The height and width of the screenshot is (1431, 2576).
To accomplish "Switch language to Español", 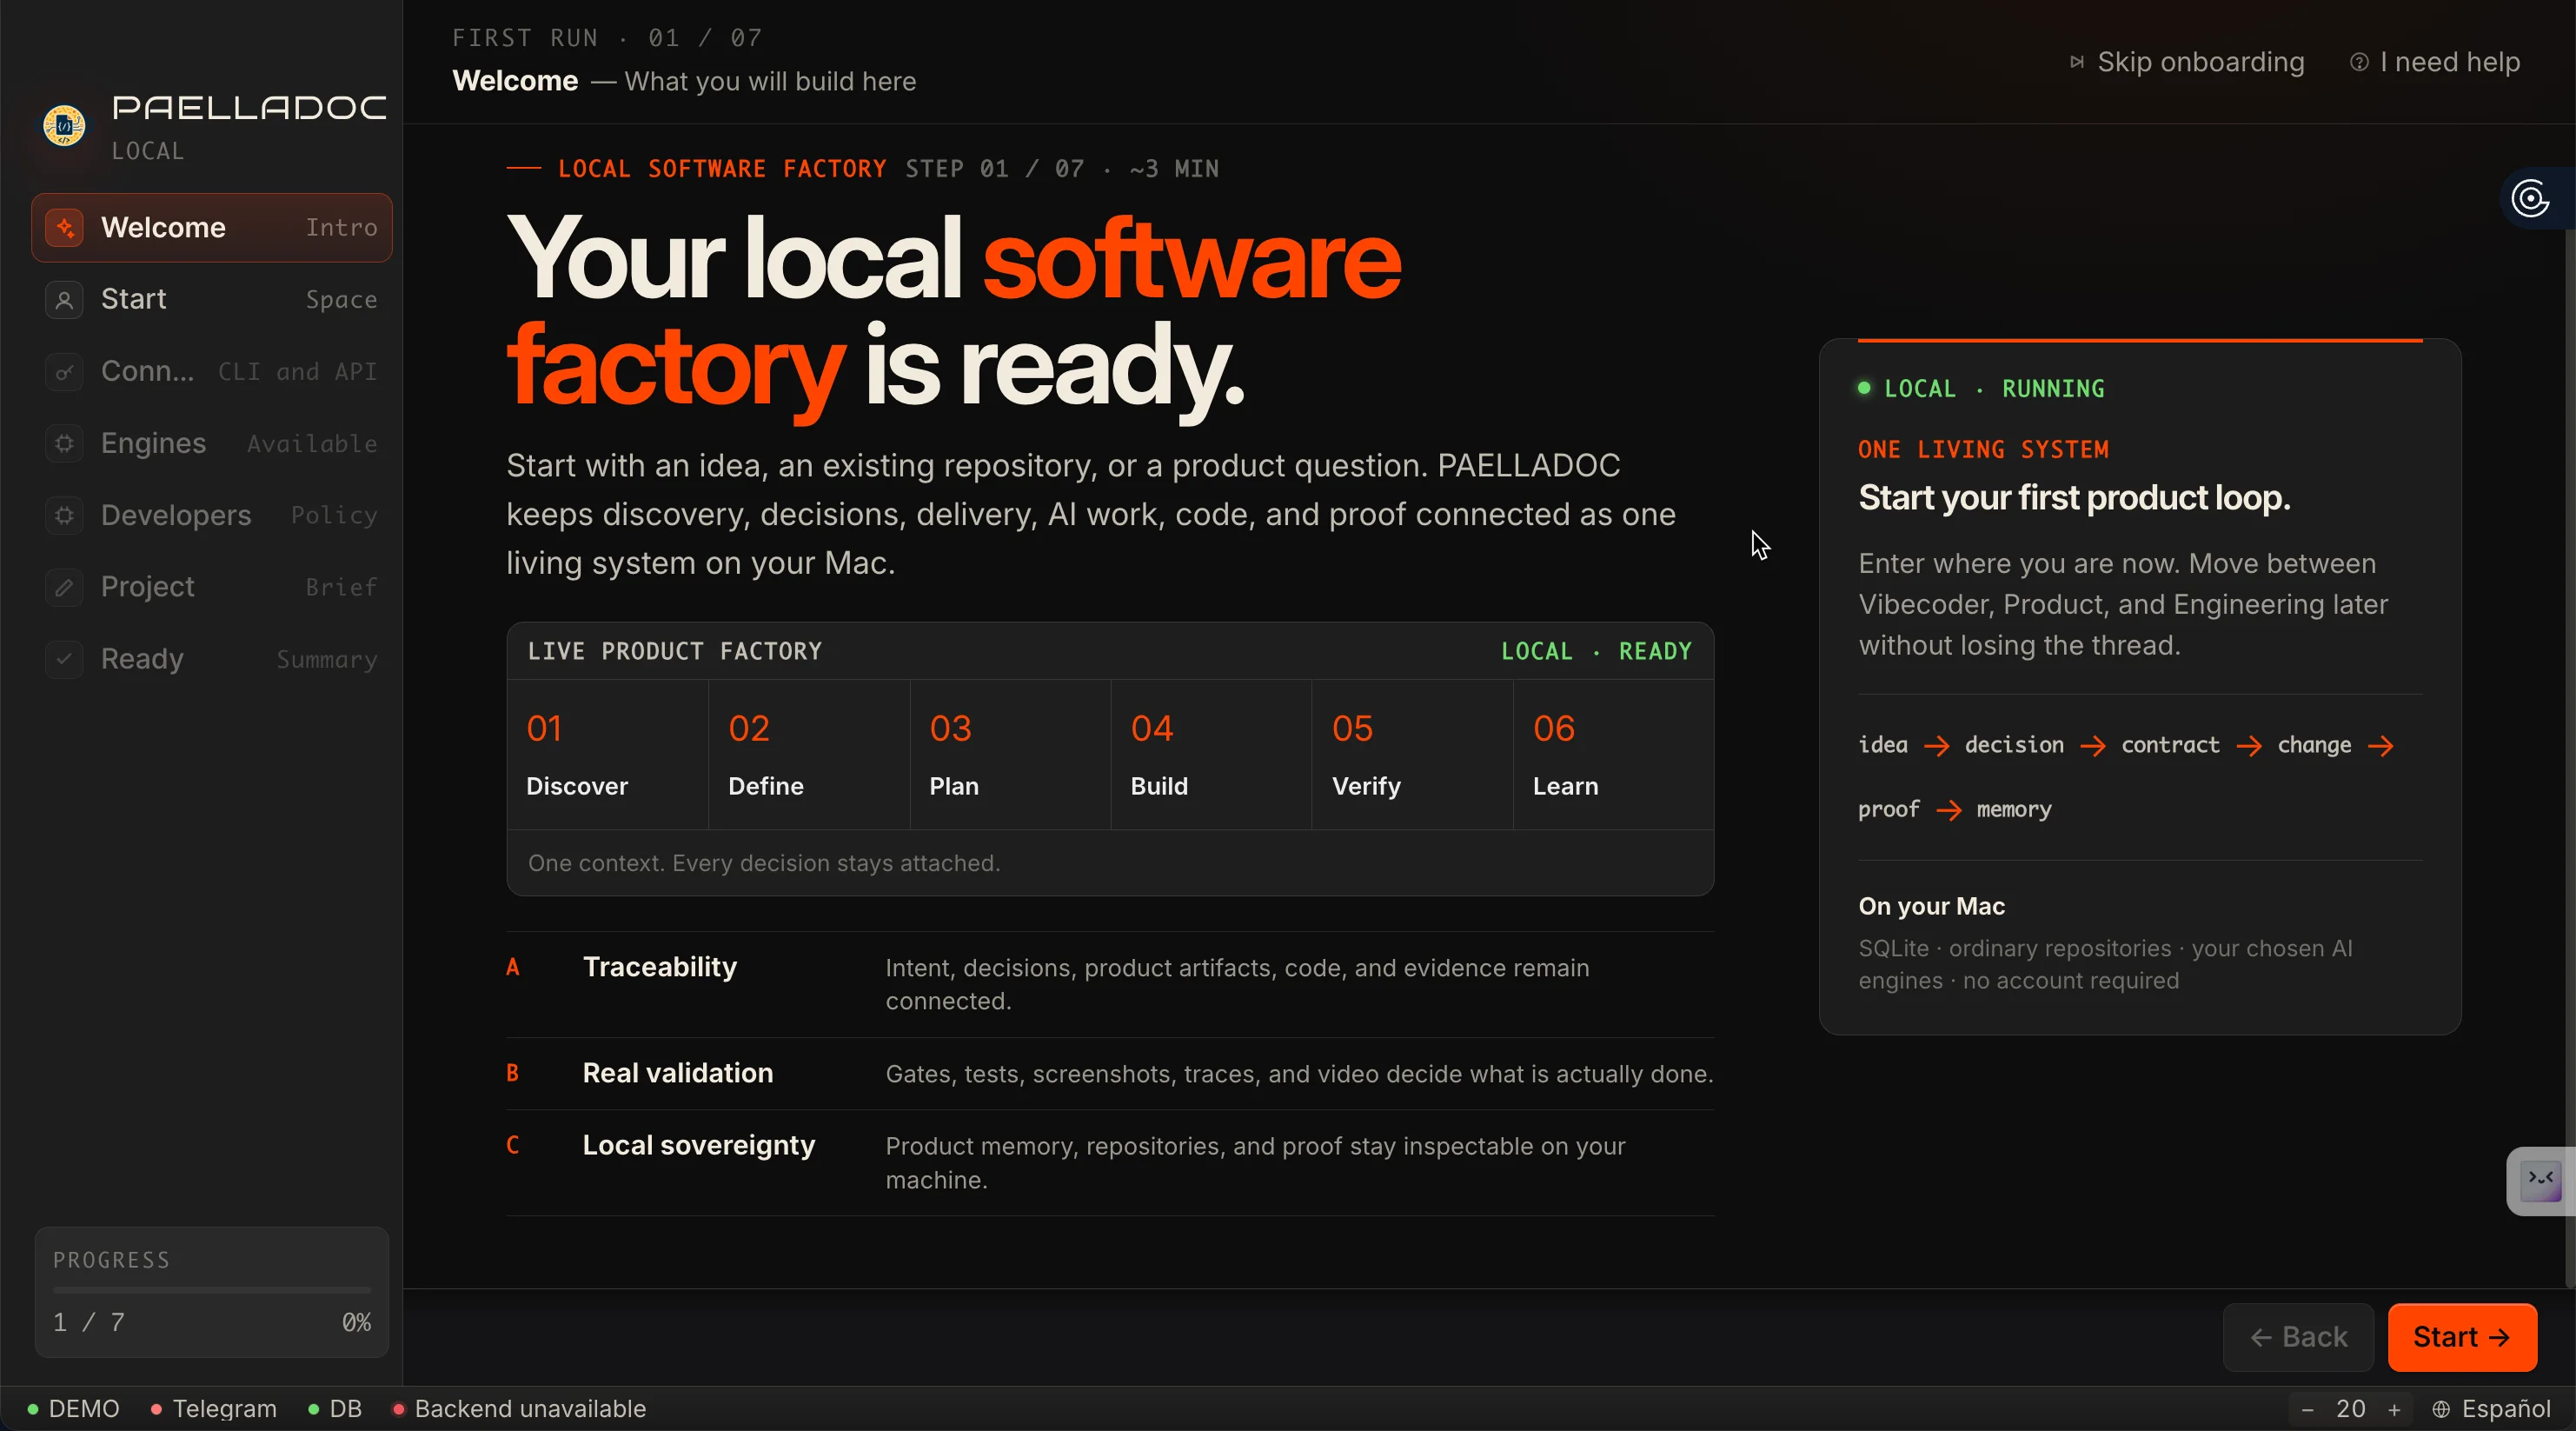I will click(2492, 1409).
